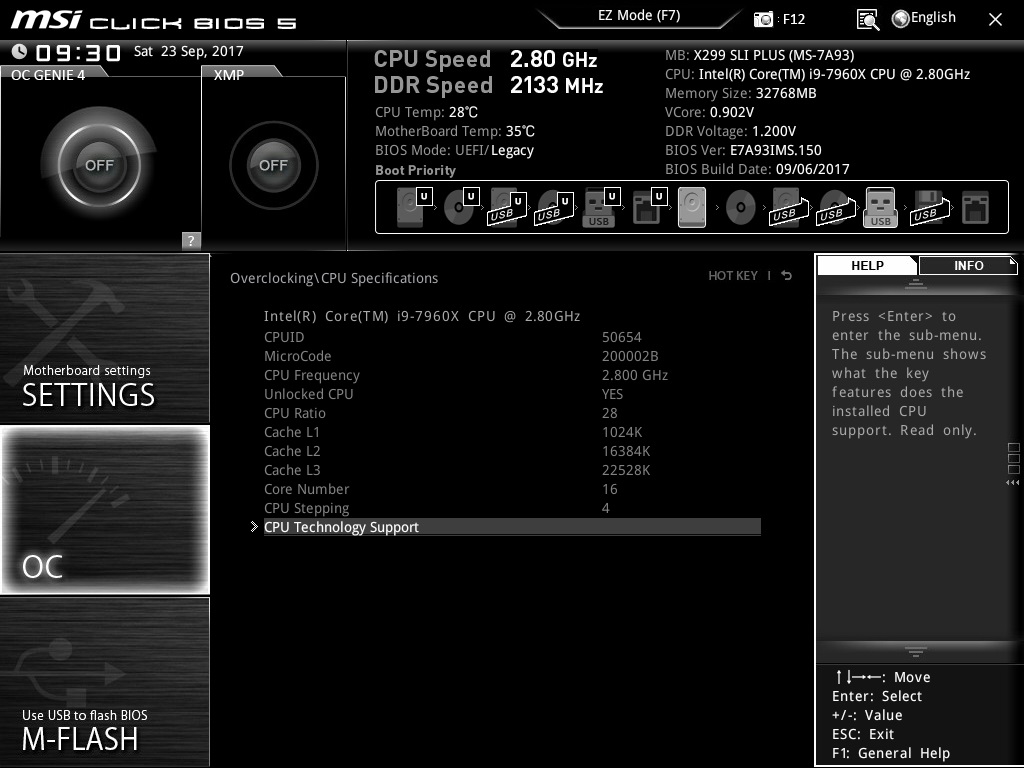Select the Core Number row
This screenshot has width=1024, height=768.
click(512, 488)
